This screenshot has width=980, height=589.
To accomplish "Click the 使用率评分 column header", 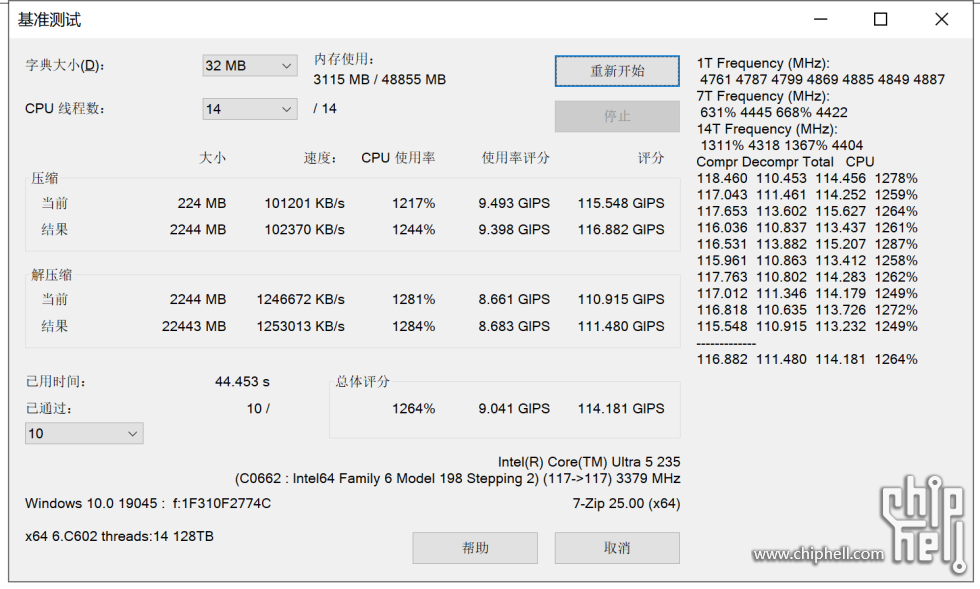I will [x=516, y=158].
